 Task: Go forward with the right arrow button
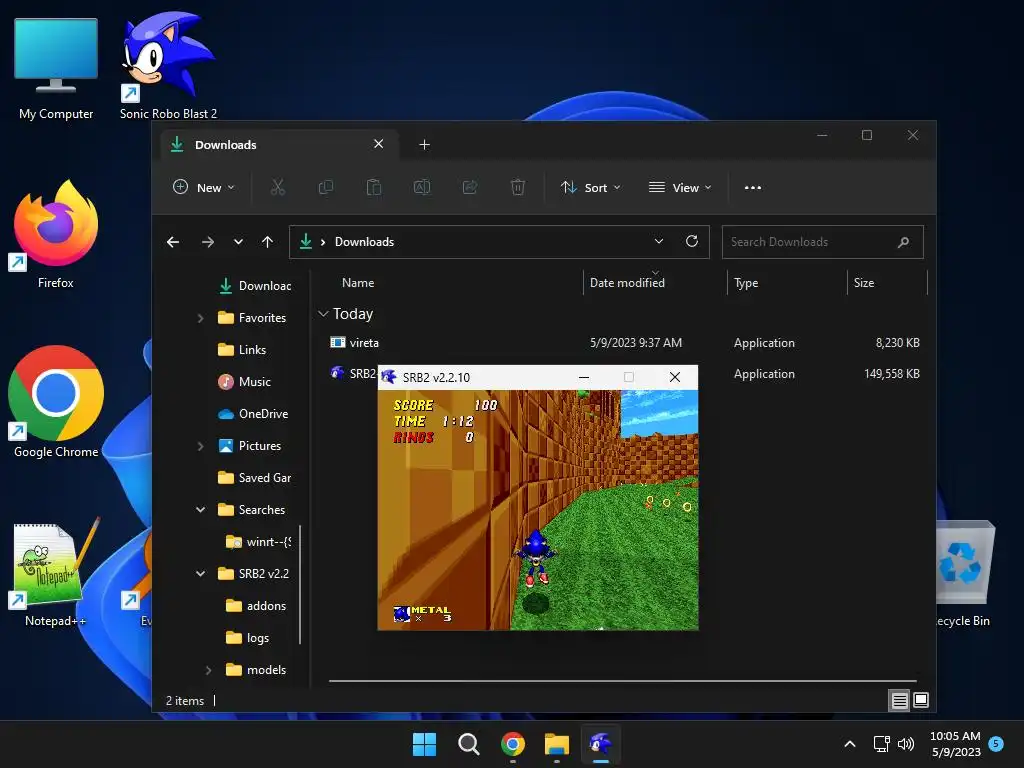208,242
